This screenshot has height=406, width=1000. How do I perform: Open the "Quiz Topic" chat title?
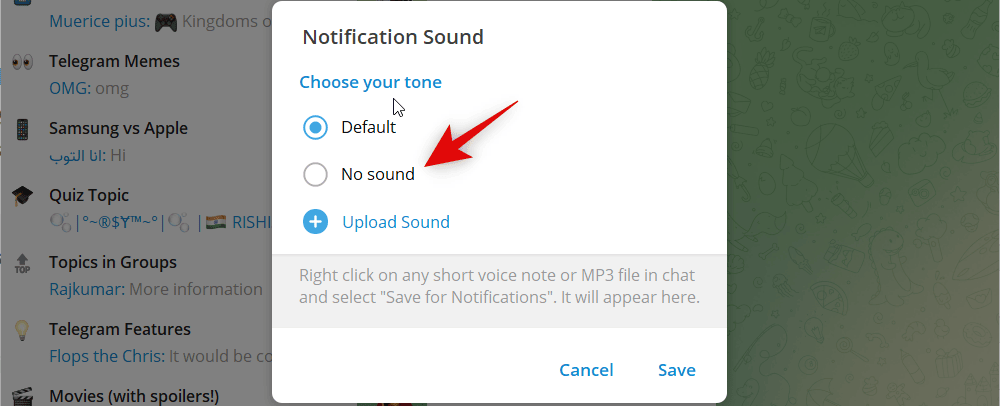pyautogui.click(x=89, y=196)
